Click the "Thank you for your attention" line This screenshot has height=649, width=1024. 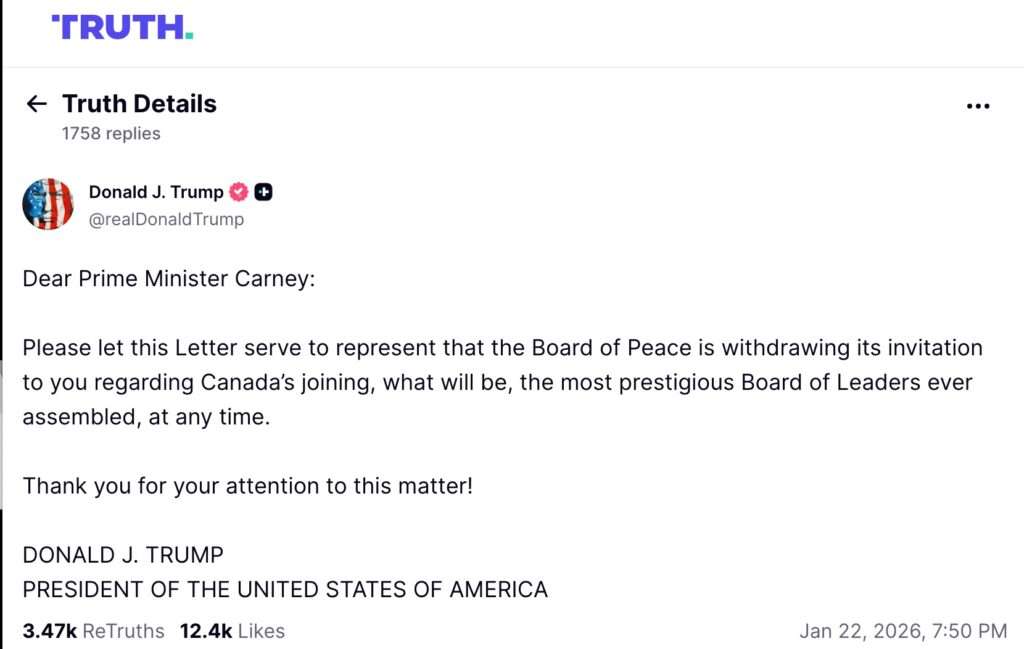point(247,486)
